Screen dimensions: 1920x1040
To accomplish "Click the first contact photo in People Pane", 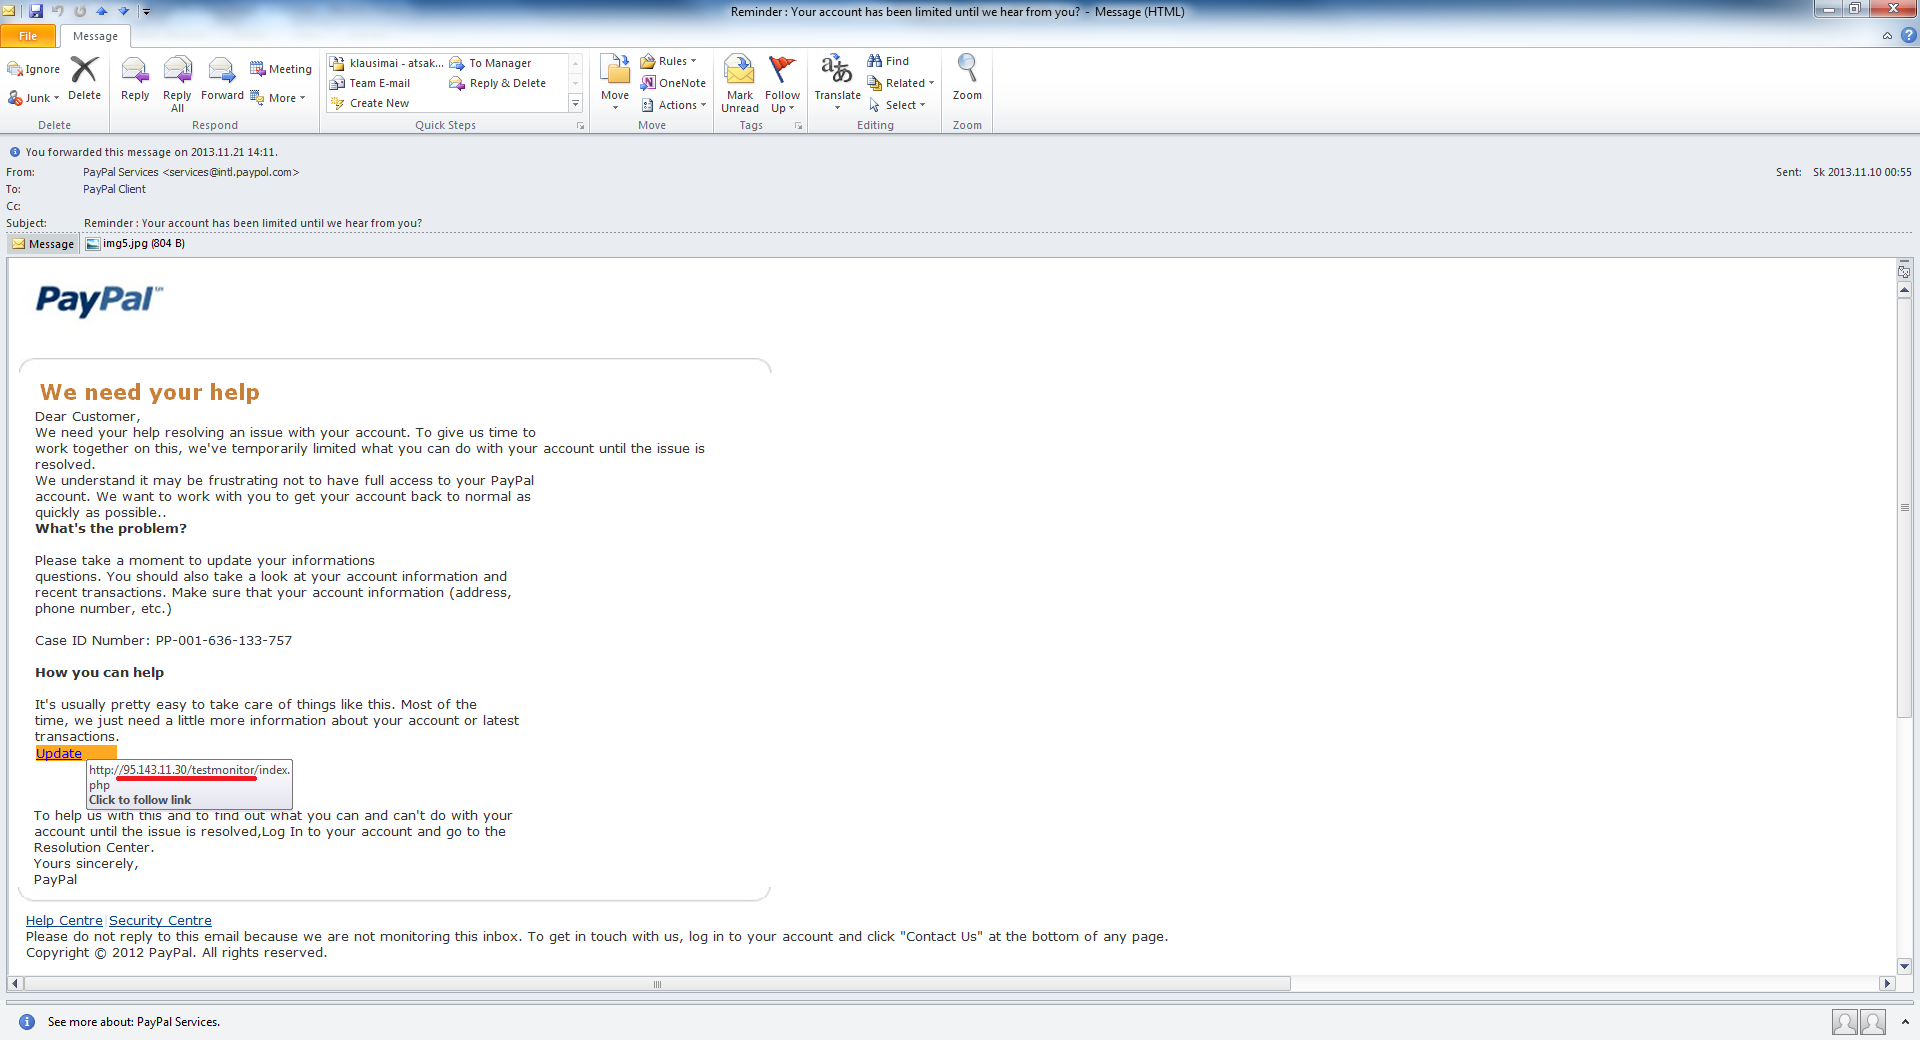I will pyautogui.click(x=1844, y=1022).
